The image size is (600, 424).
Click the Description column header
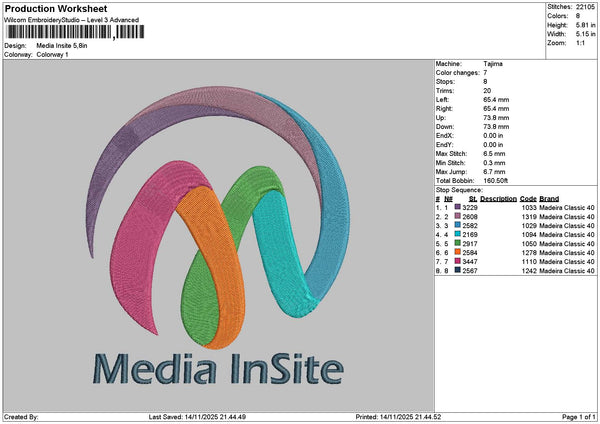[498, 199]
